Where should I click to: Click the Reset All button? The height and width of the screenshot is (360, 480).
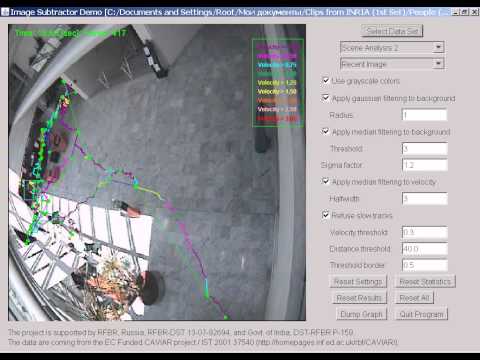[414, 298]
